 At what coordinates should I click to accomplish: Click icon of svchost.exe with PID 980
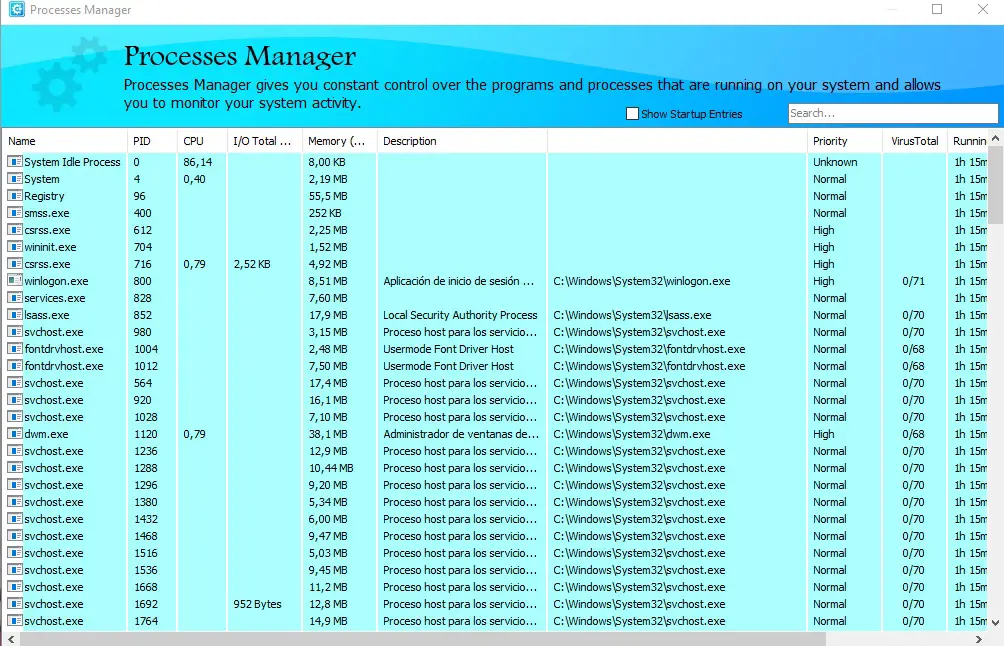point(15,332)
